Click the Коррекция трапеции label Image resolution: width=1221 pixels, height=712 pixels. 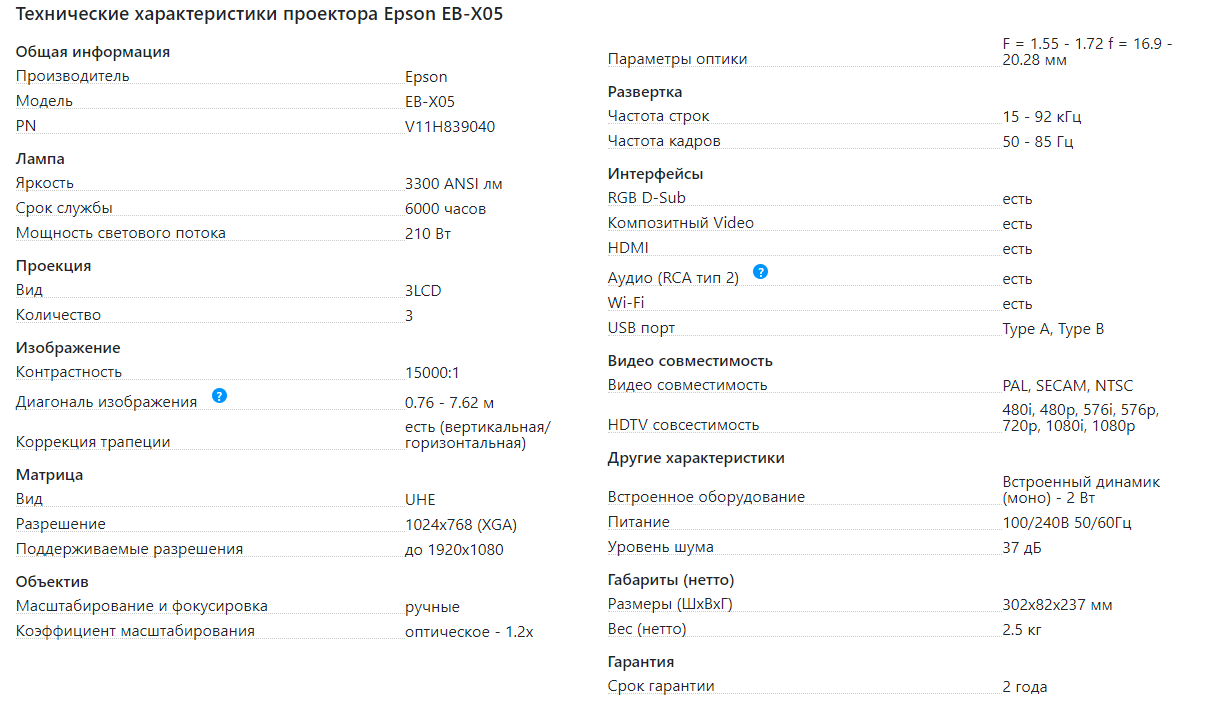click(x=93, y=442)
